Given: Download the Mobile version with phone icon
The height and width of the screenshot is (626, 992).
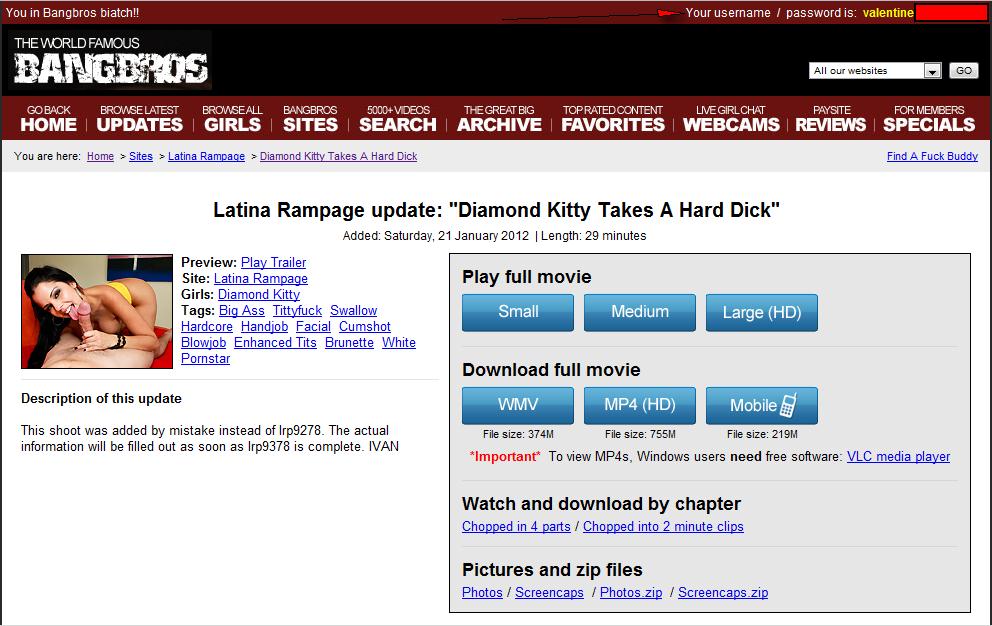Looking at the screenshot, I should (762, 405).
